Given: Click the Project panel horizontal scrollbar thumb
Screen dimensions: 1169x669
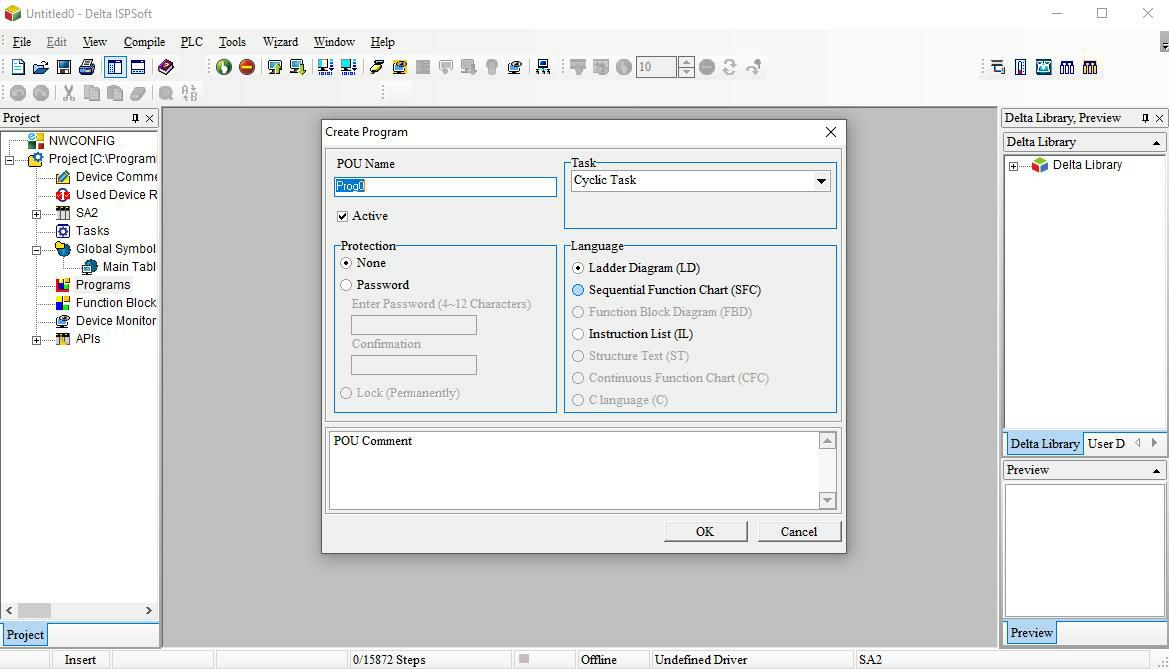Looking at the screenshot, I should point(34,611).
